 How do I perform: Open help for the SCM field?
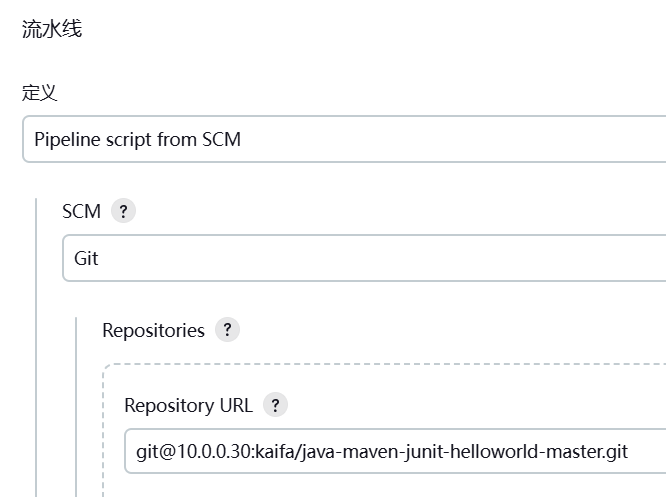123,211
